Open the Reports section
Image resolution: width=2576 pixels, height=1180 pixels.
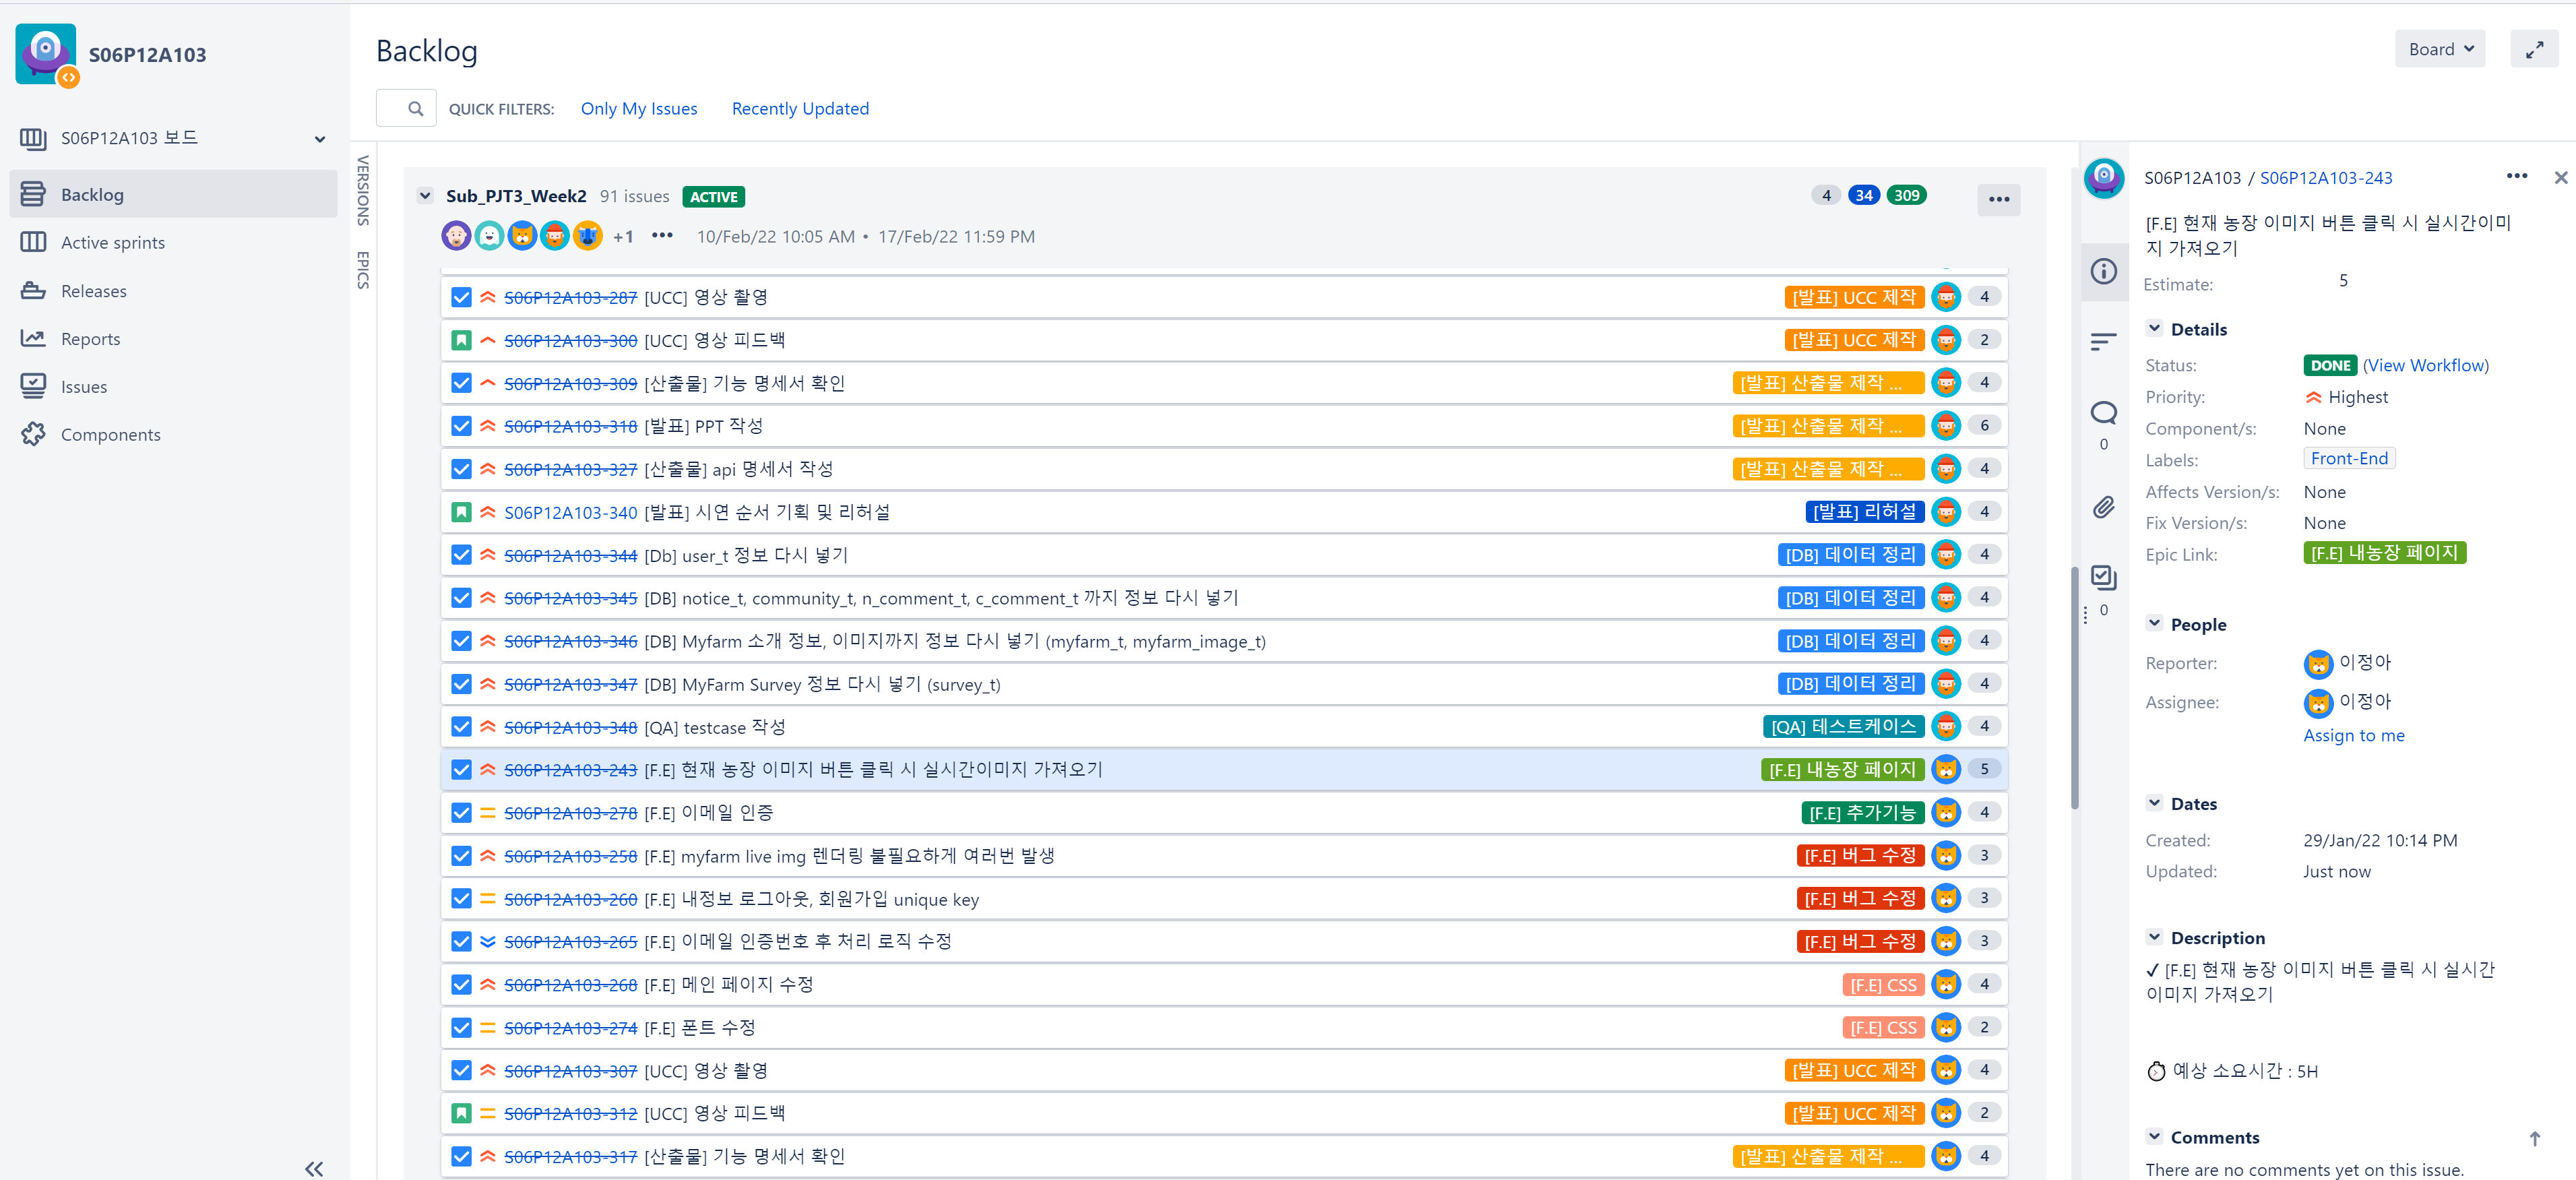tap(90, 339)
